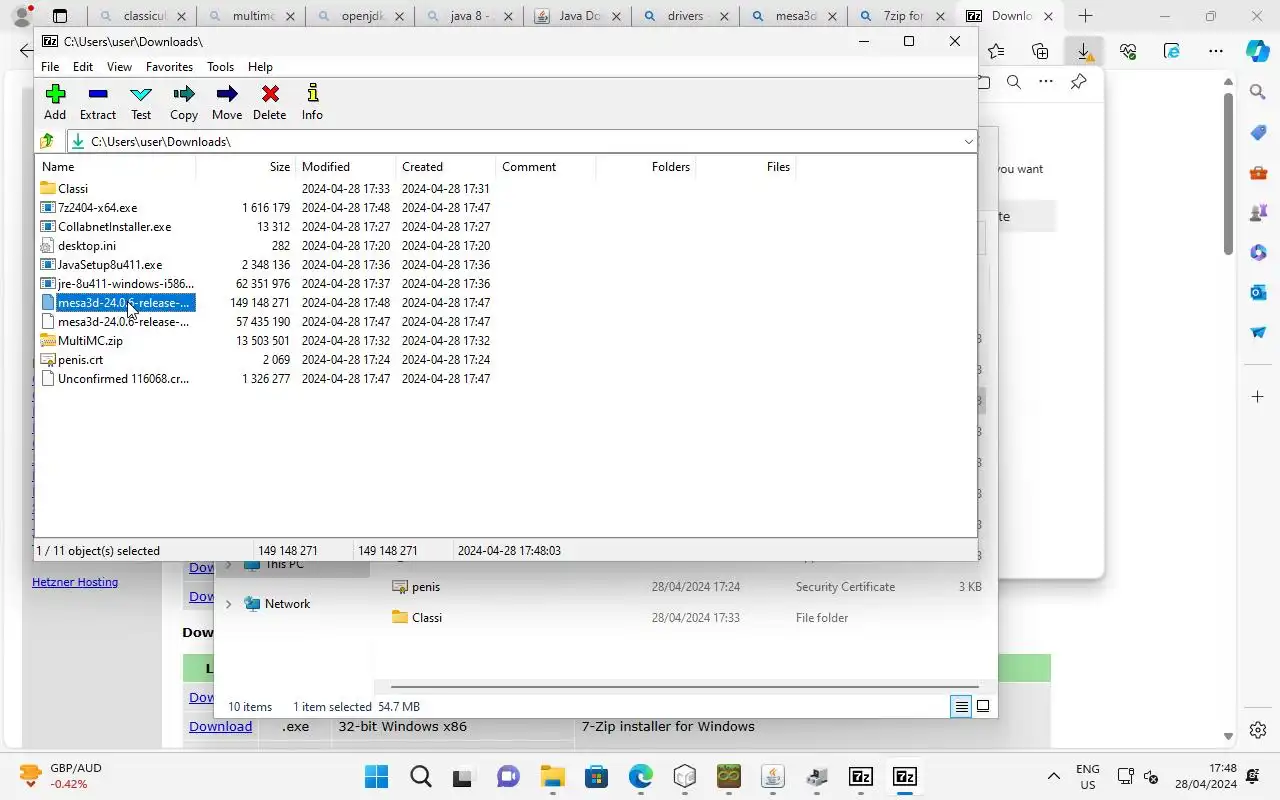Open Edge favorites star-list icon

[996, 51]
